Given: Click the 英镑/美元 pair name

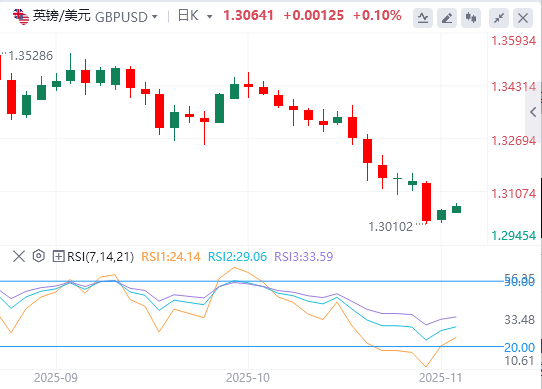Looking at the screenshot, I should coord(62,16).
